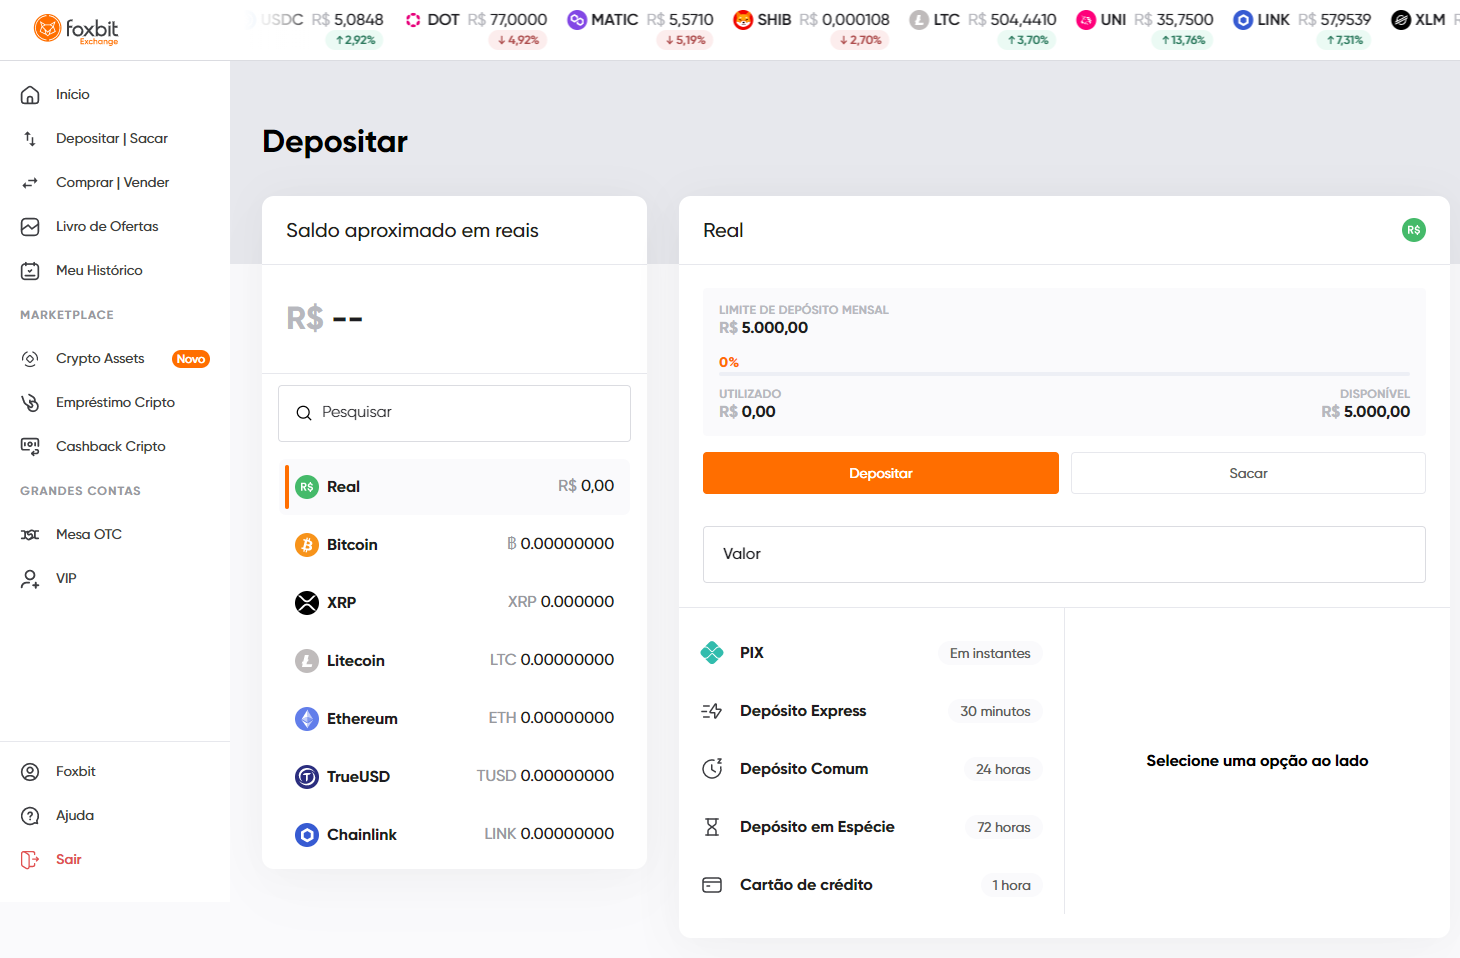Image resolution: width=1460 pixels, height=958 pixels.
Task: Click the Ajuda question mark icon
Action: pos(30,816)
